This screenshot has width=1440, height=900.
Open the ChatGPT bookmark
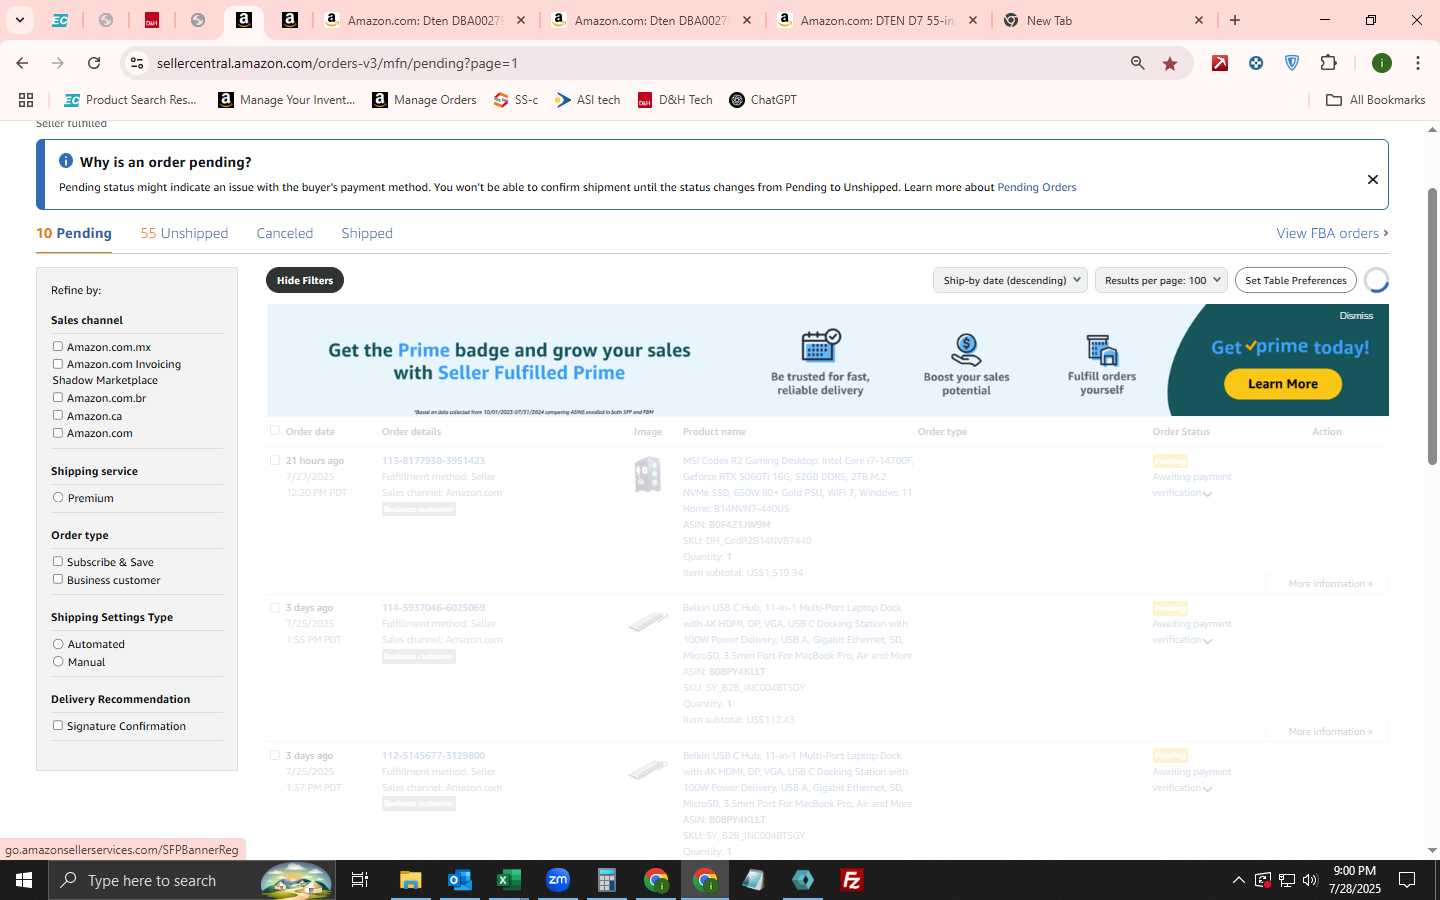(763, 100)
